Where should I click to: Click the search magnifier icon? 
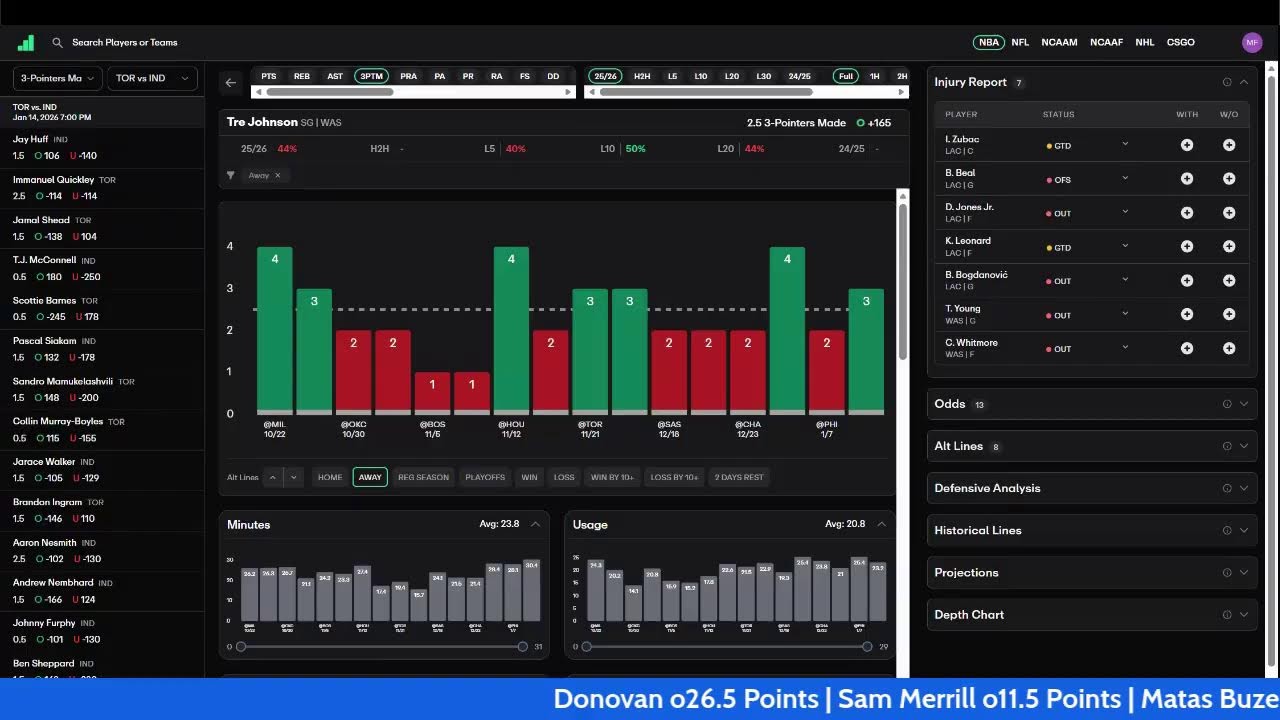pos(58,43)
